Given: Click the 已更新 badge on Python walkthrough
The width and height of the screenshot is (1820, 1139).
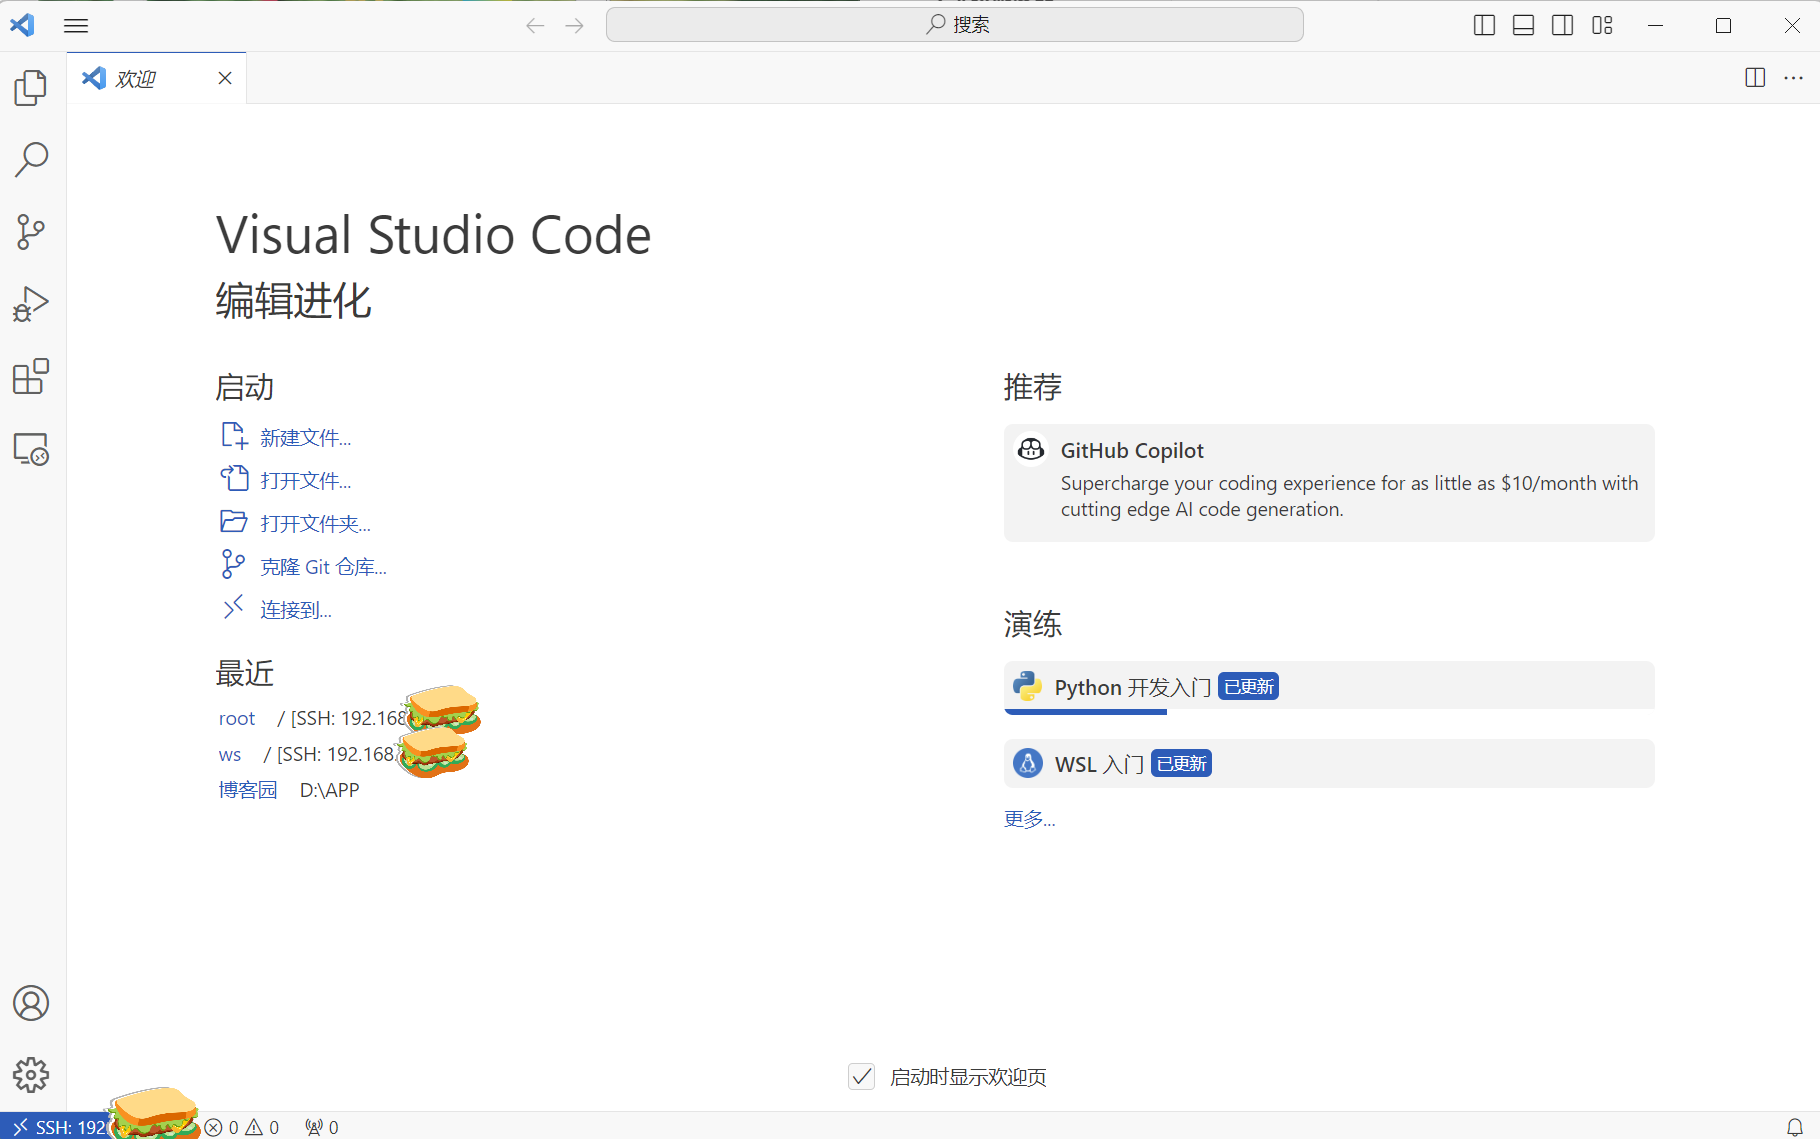Looking at the screenshot, I should (x=1249, y=687).
